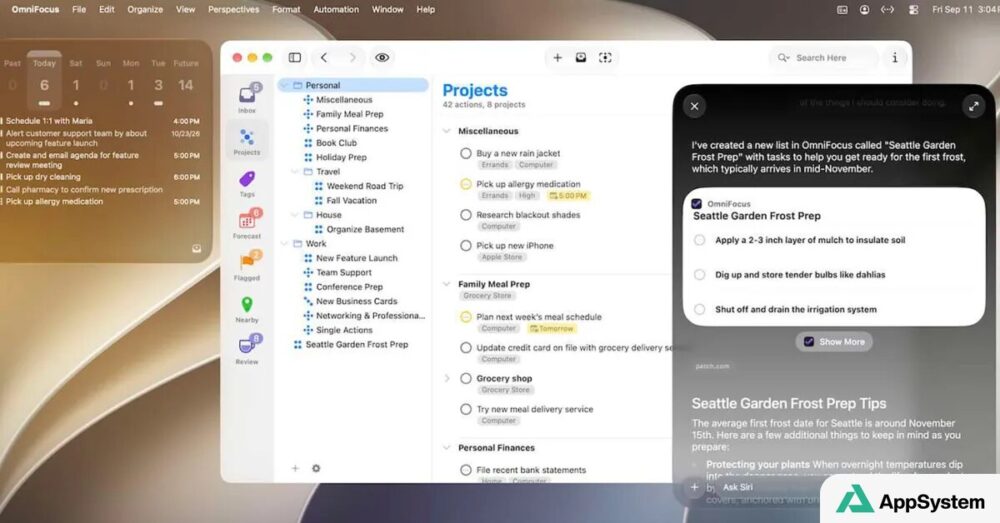Collapse the Personal Finances group

point(447,448)
